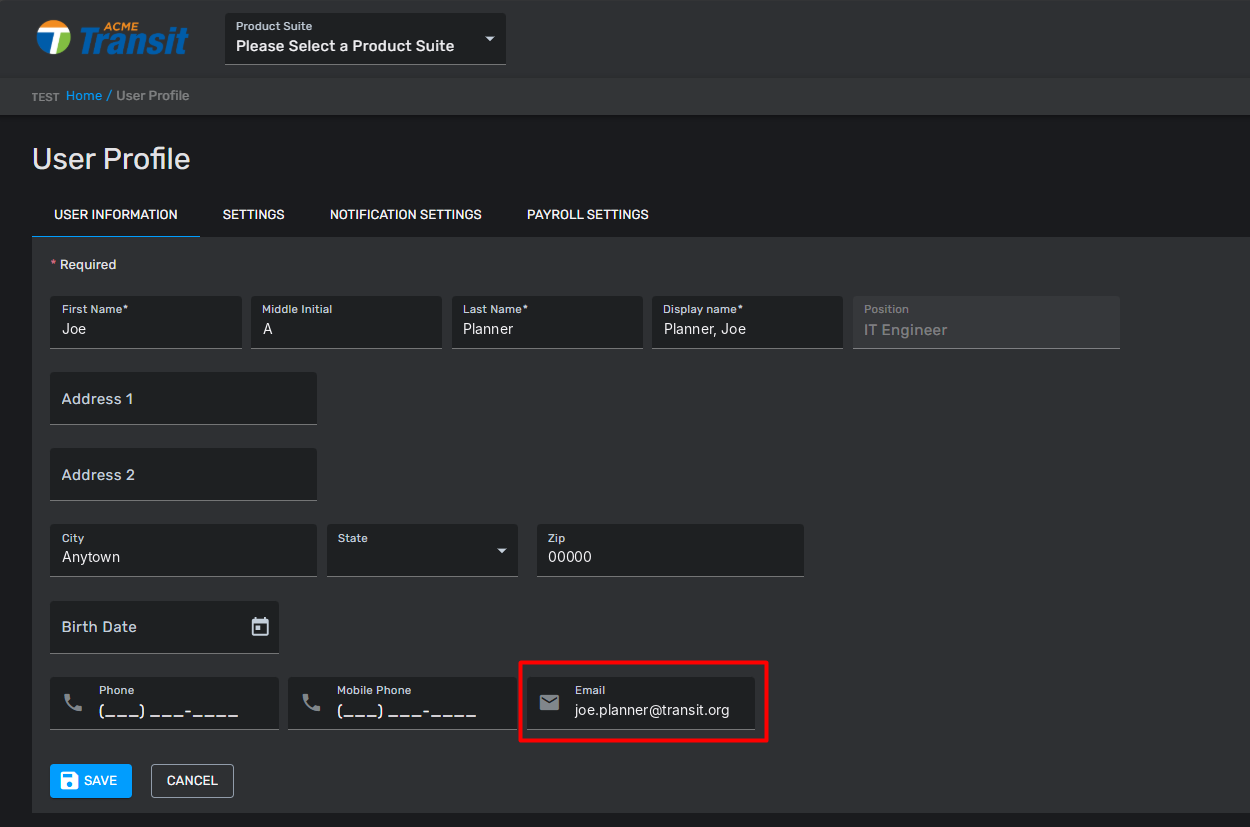Click the Zip field

670,550
